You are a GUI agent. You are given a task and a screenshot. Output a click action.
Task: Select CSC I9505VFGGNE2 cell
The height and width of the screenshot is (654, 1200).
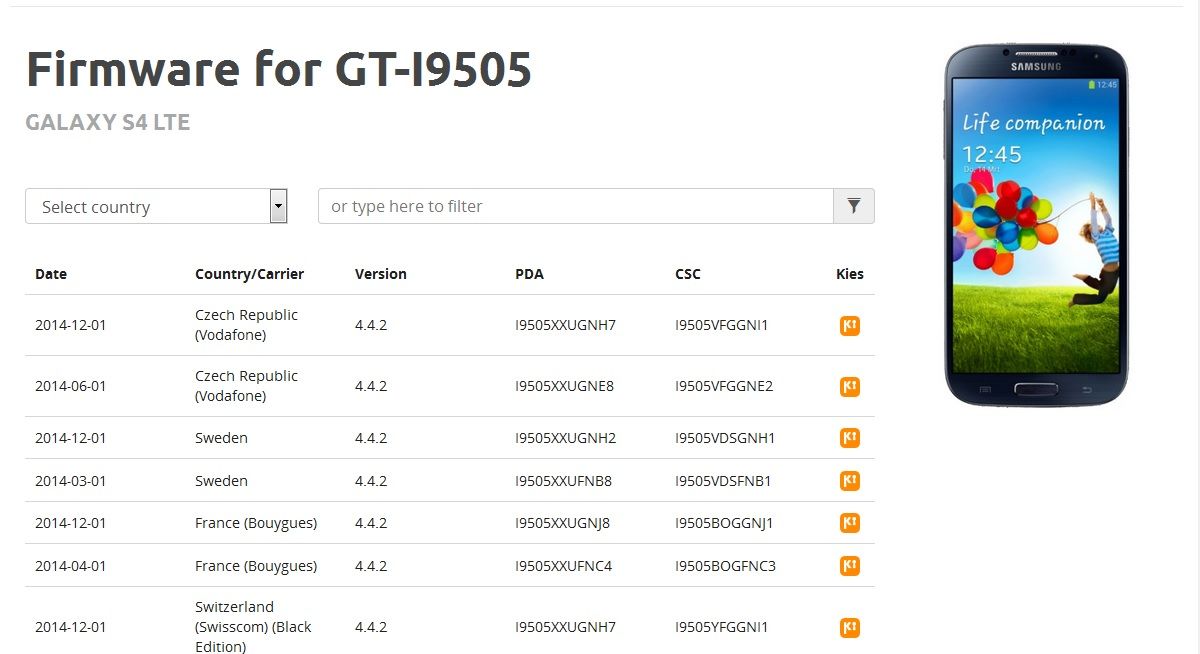tap(724, 386)
